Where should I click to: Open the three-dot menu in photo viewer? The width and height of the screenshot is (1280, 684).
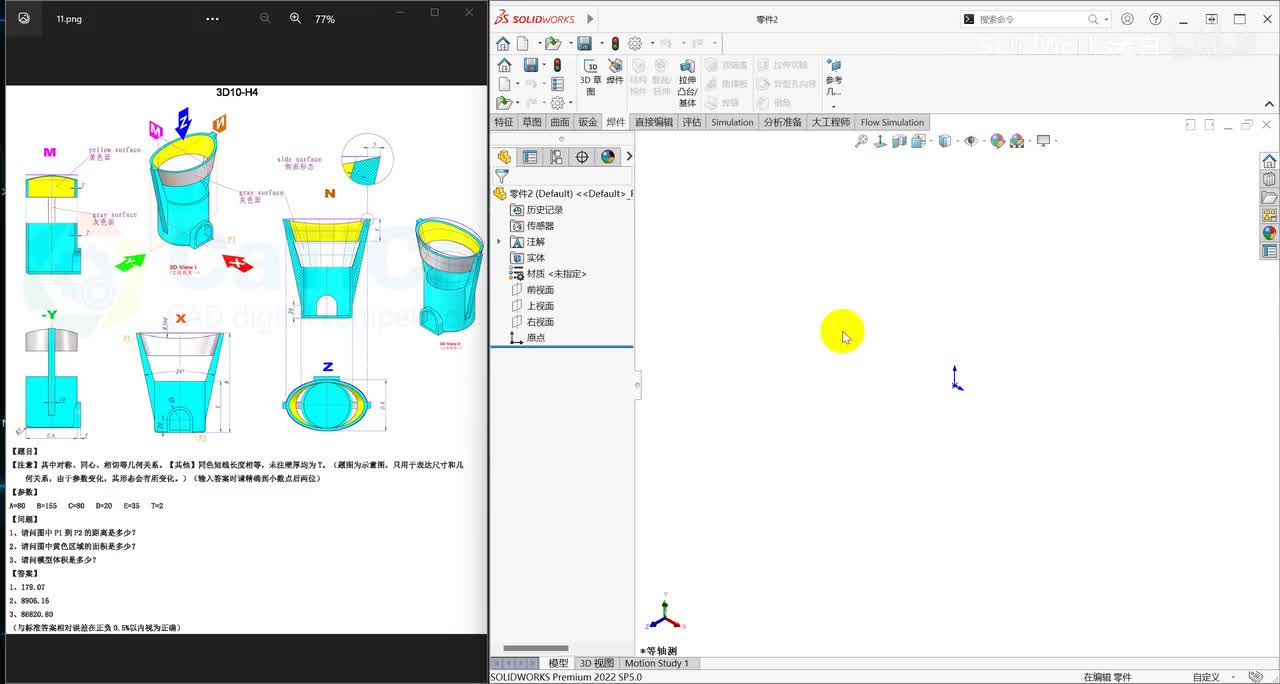click(211, 18)
